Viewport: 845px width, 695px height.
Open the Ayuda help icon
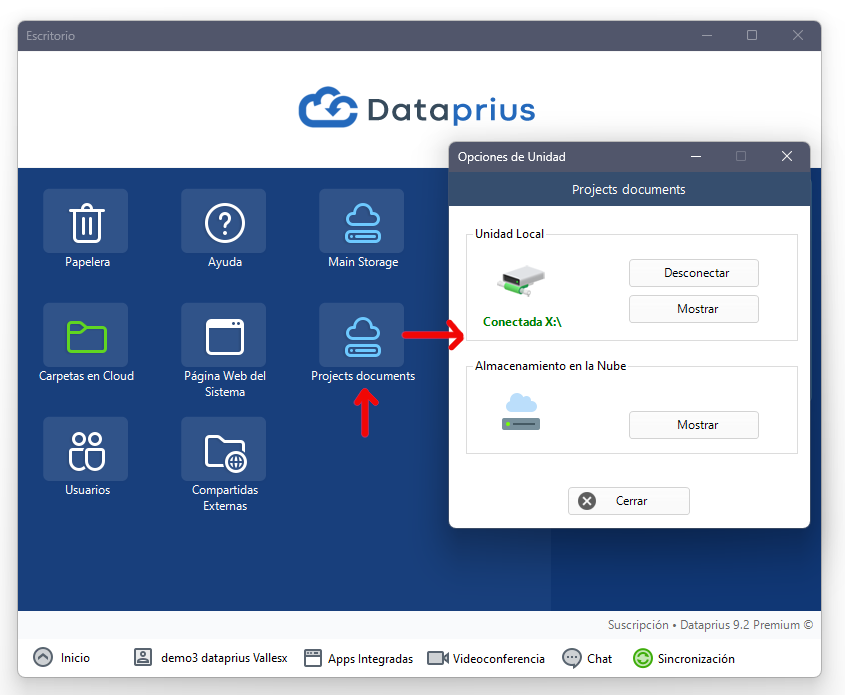pyautogui.click(x=224, y=222)
